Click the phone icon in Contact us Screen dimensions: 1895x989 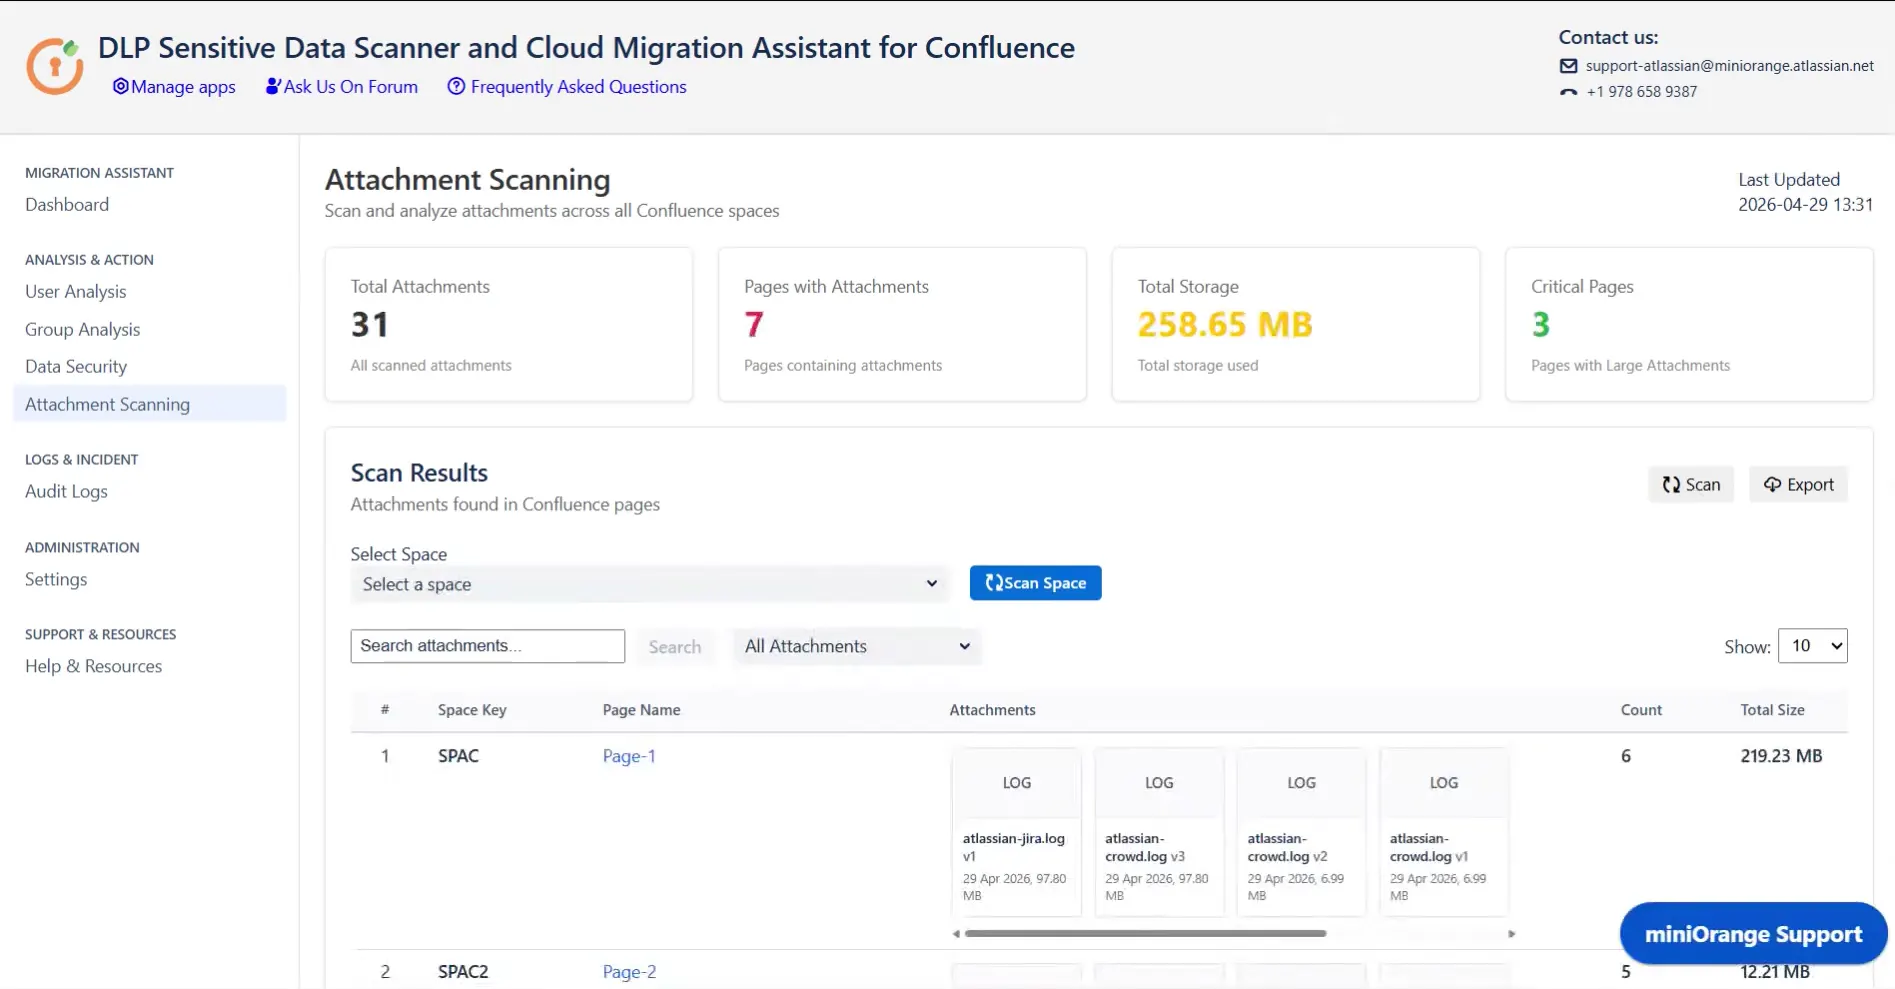click(x=1568, y=92)
